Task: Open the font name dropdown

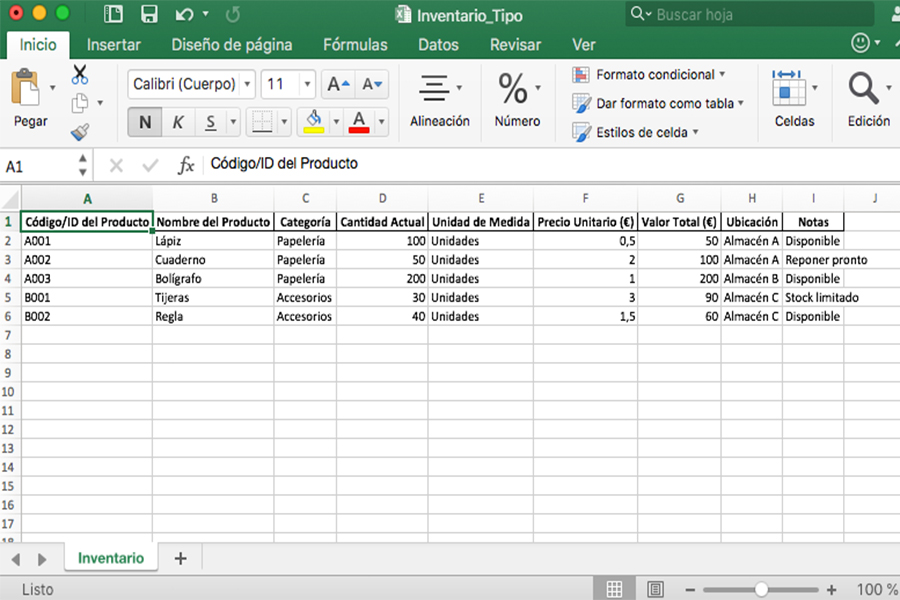Action: coord(245,84)
